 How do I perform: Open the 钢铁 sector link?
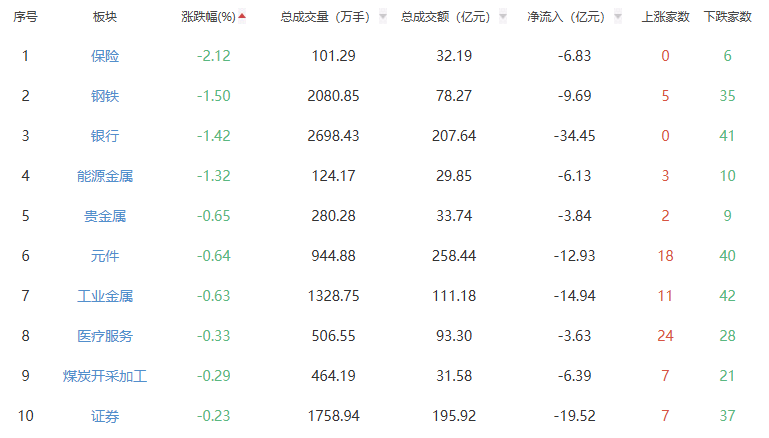pyautogui.click(x=104, y=96)
